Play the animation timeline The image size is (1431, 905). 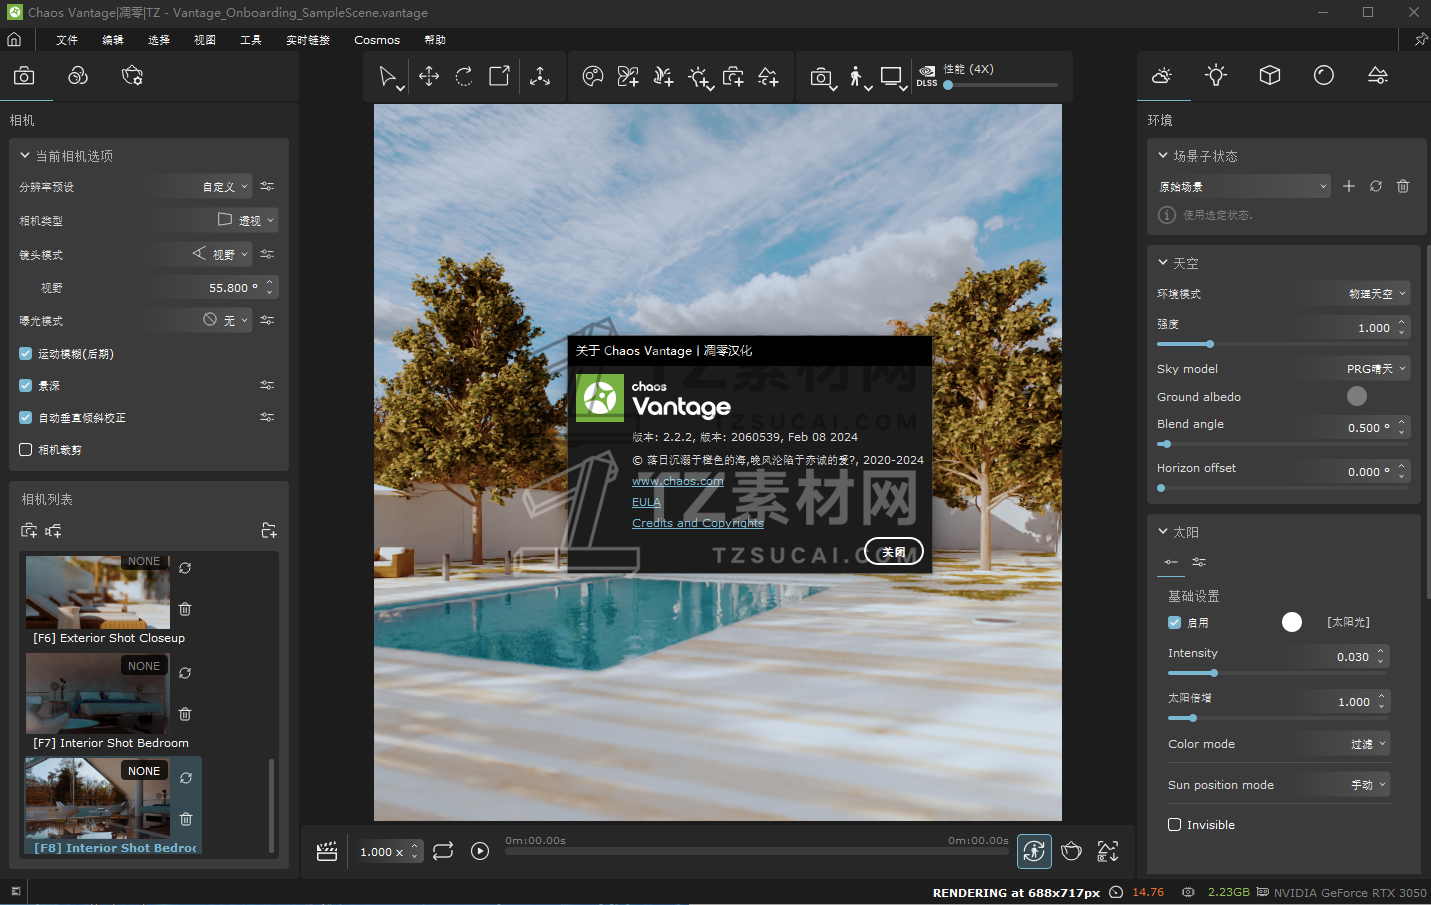pyautogui.click(x=480, y=851)
